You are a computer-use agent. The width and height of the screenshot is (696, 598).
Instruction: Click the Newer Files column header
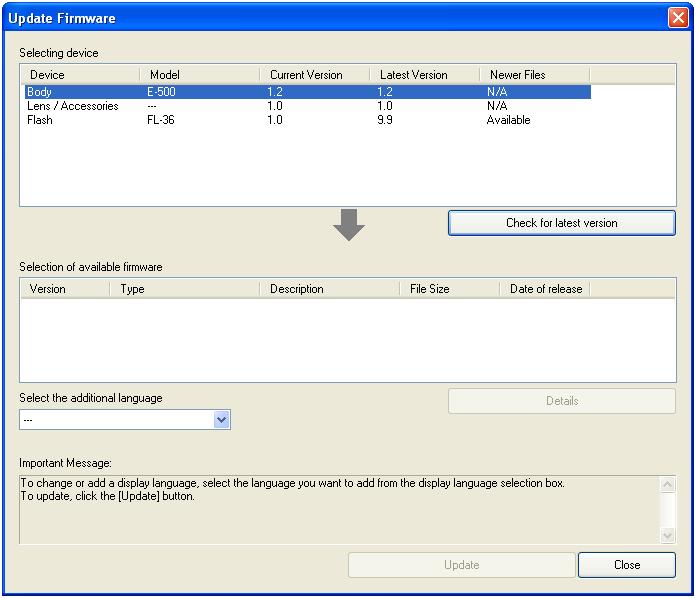point(534,75)
